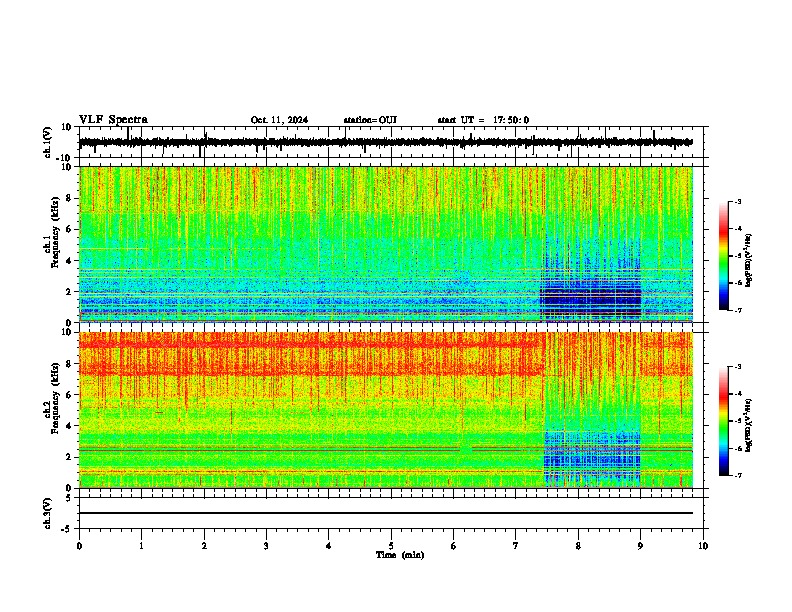The width and height of the screenshot is (792, 612).
Task: Click the dark blue quiet patch in ch.1 spectrogram
Action: 590,300
